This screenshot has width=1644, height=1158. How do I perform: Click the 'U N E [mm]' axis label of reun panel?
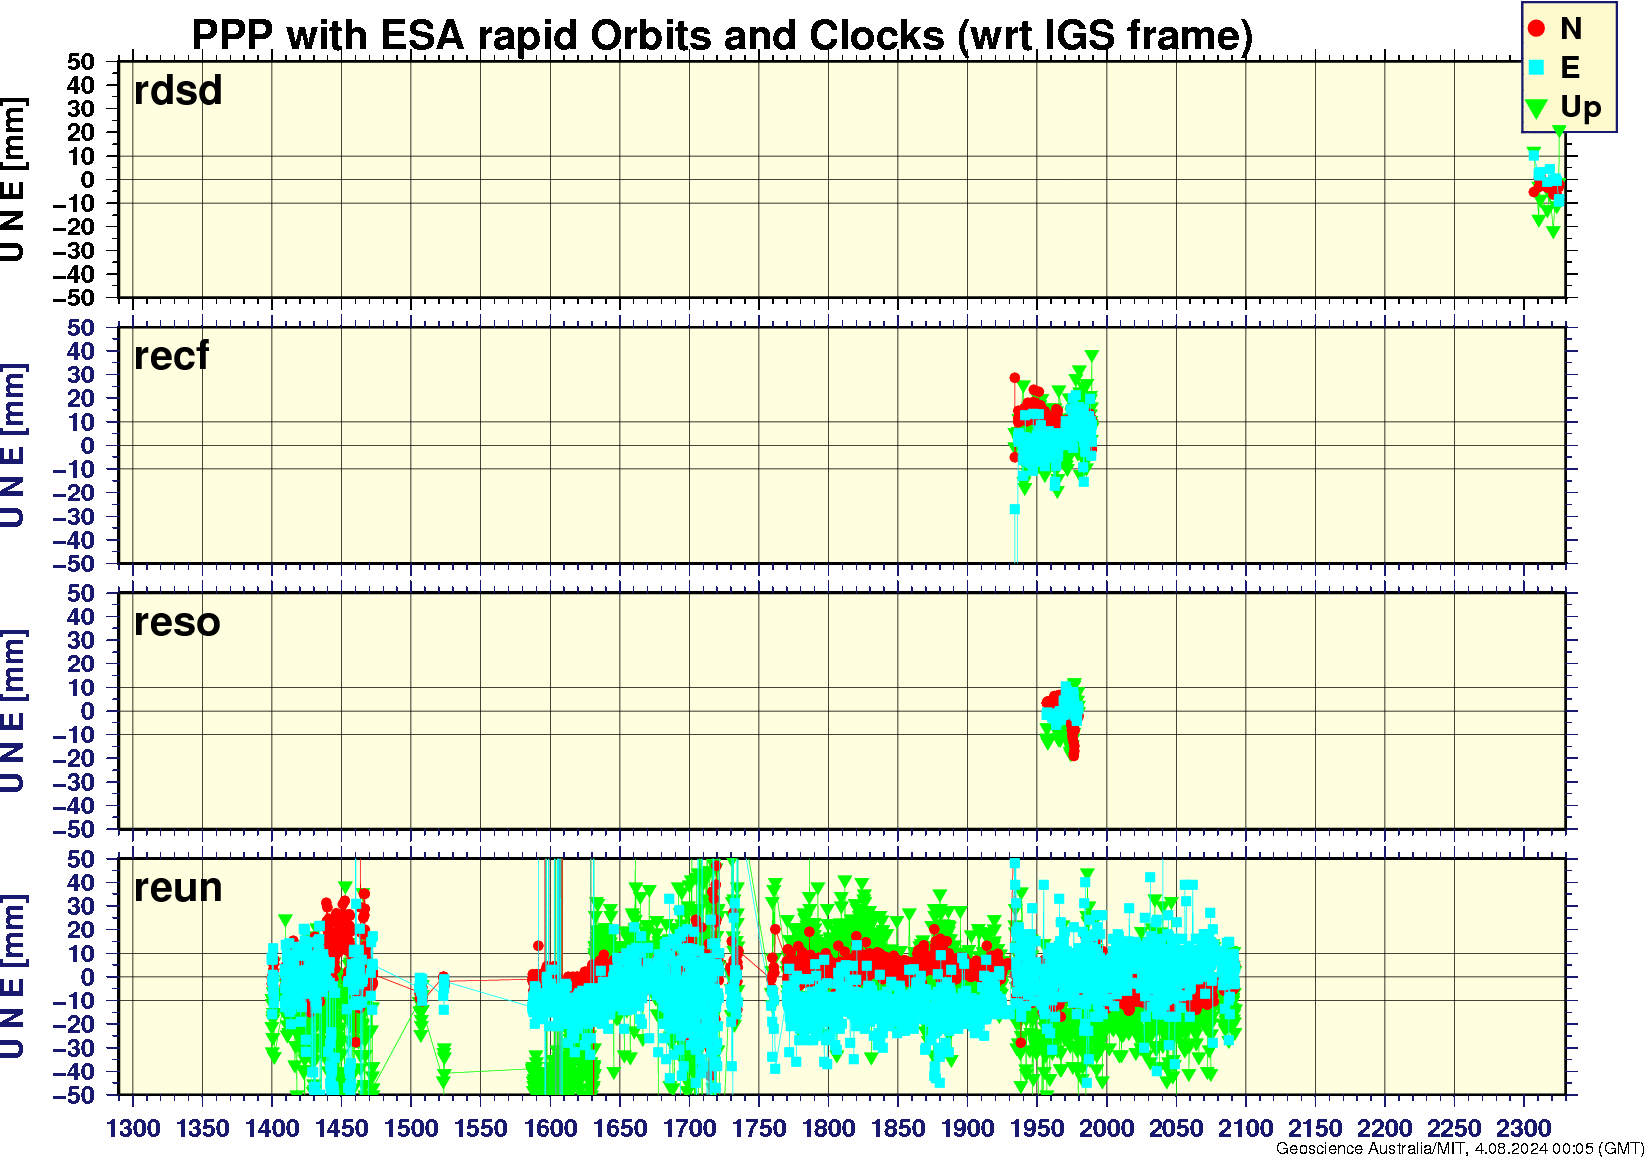(13, 977)
